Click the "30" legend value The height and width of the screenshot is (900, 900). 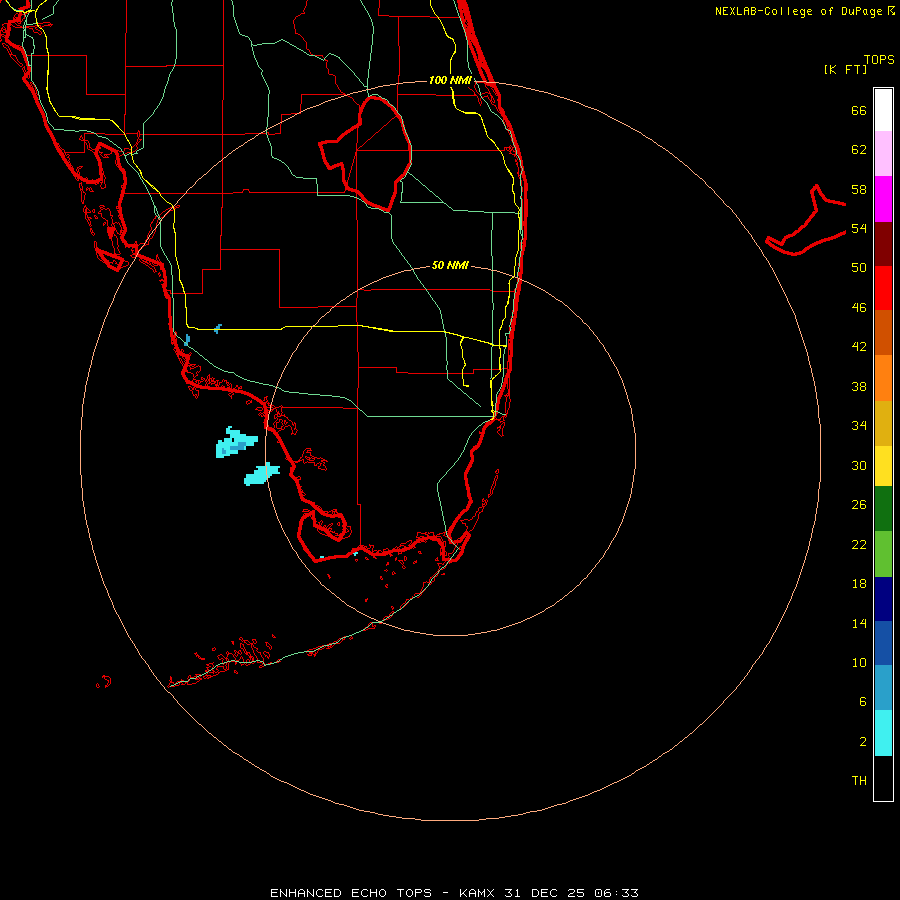[859, 465]
